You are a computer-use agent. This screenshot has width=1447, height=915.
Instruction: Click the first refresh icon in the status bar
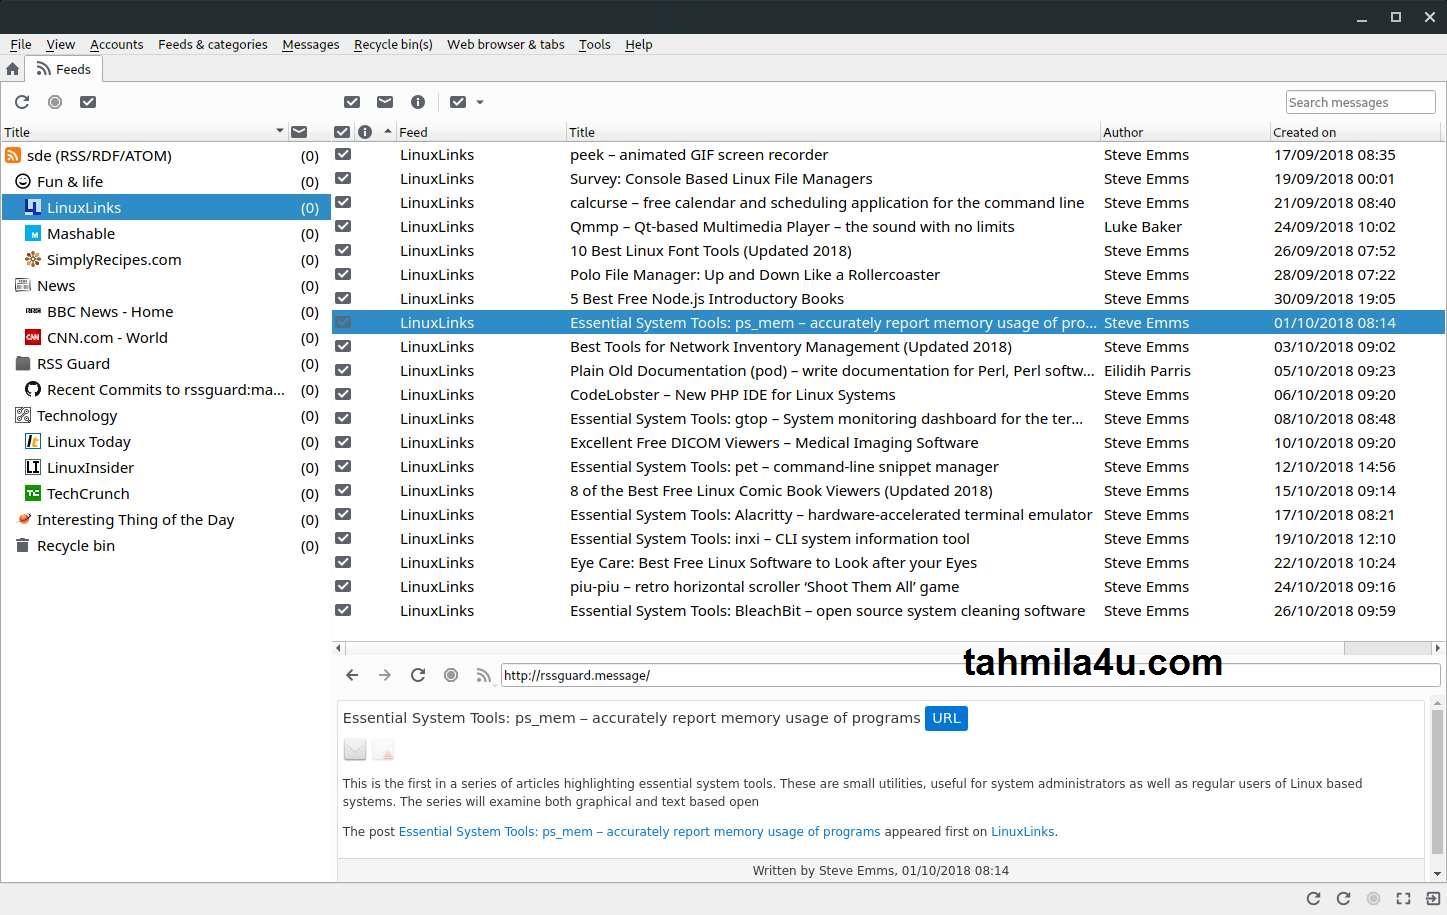(1314, 898)
